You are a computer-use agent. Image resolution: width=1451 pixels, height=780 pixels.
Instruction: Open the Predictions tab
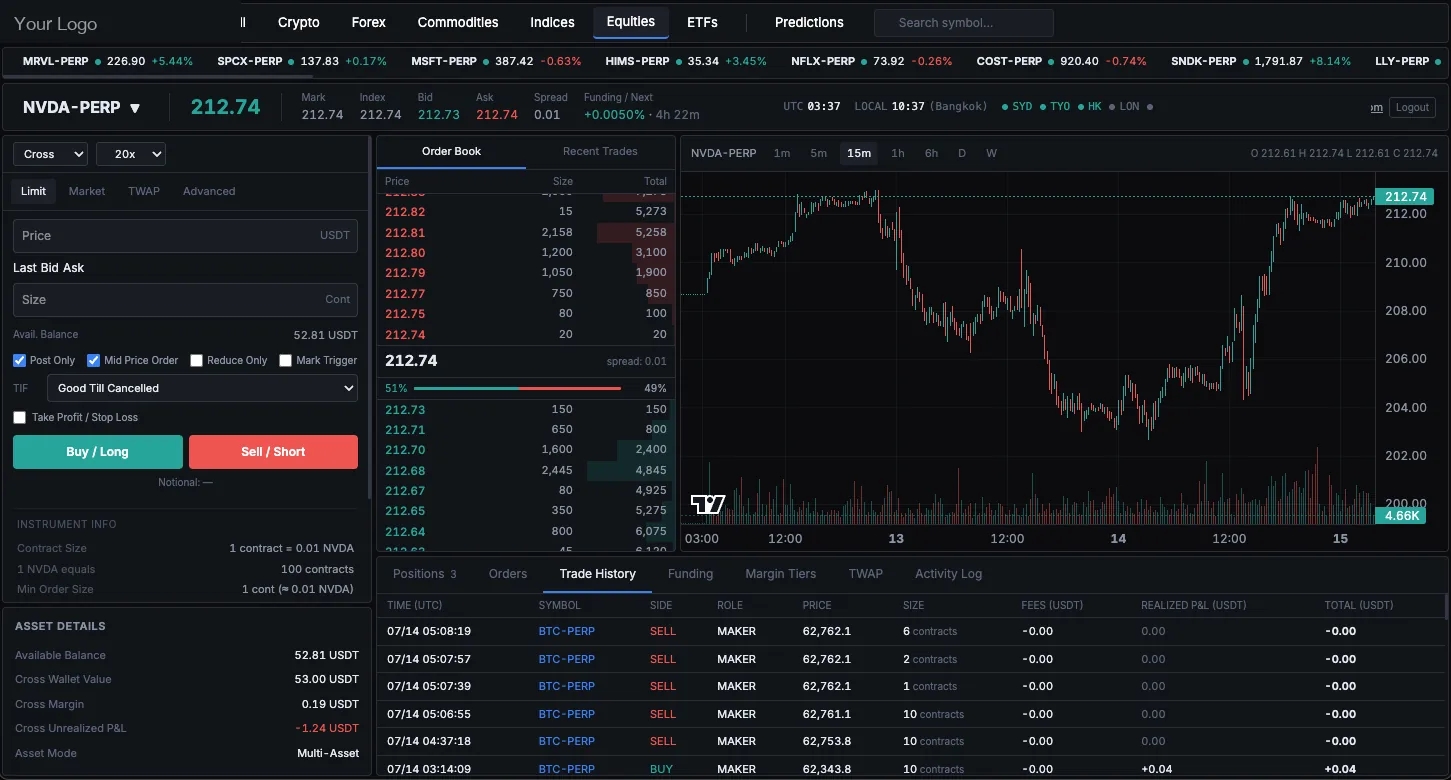coord(809,22)
